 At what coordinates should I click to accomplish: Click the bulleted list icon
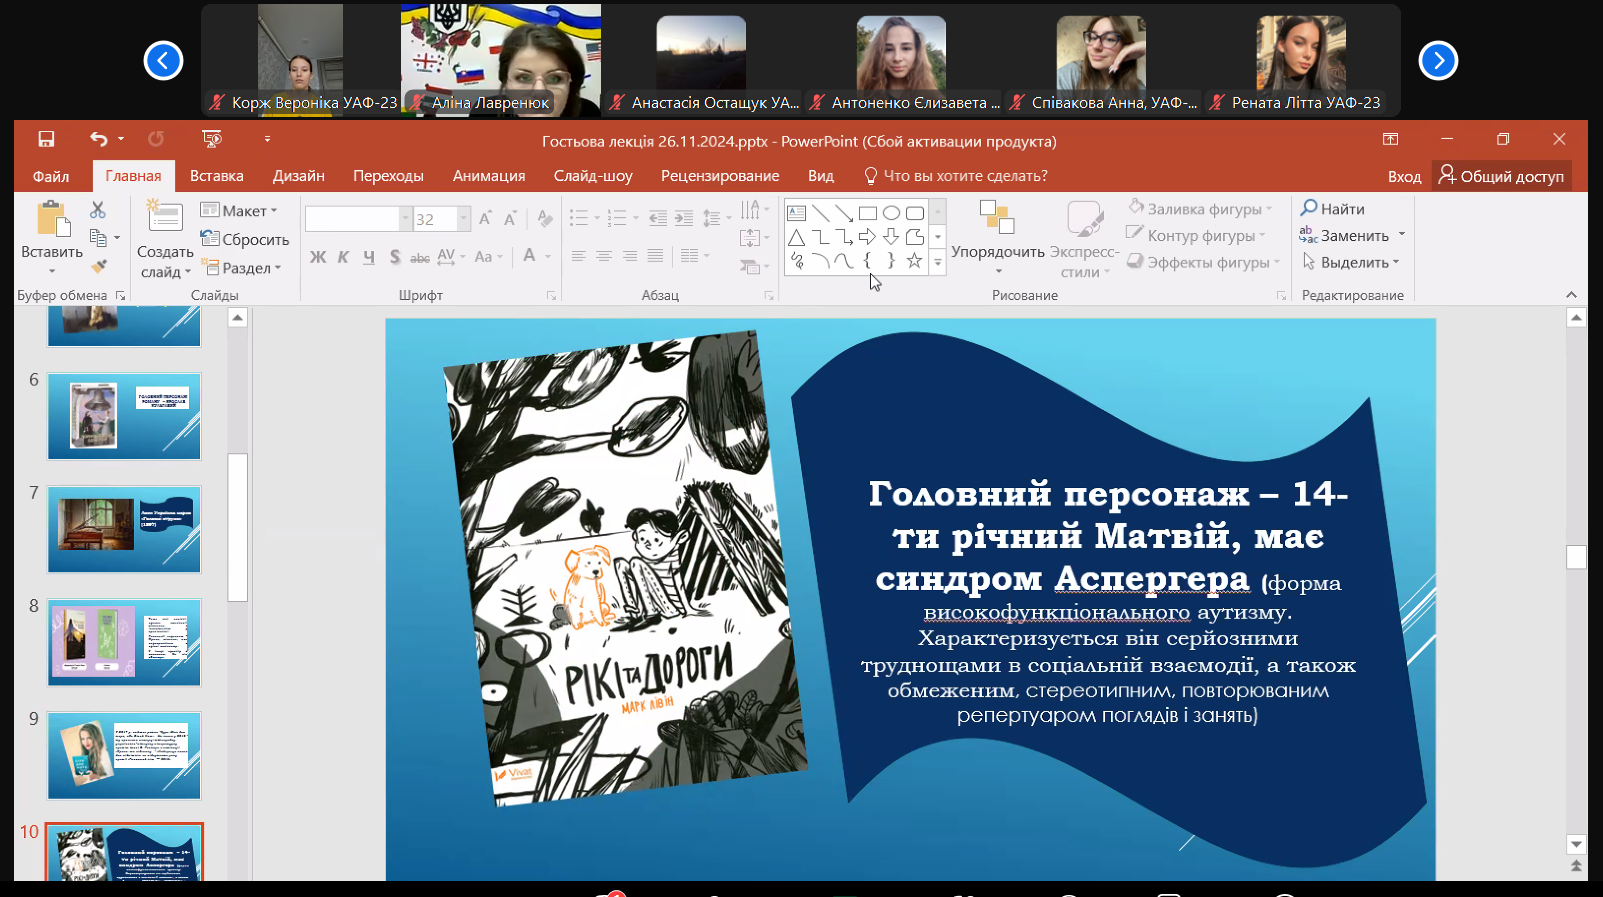click(x=578, y=218)
